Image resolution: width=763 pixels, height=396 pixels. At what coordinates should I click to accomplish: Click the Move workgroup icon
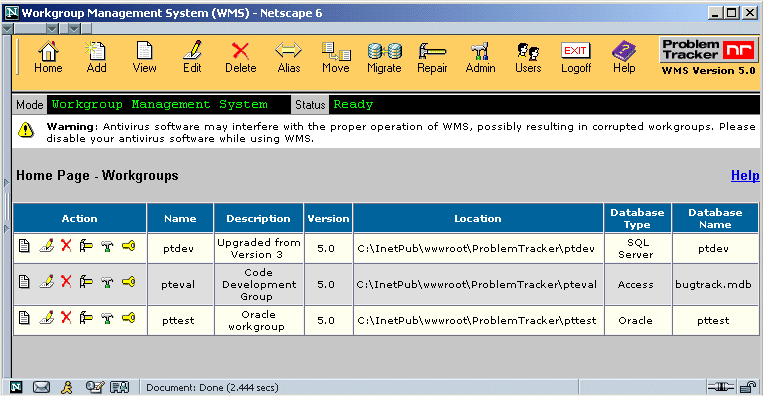[336, 57]
